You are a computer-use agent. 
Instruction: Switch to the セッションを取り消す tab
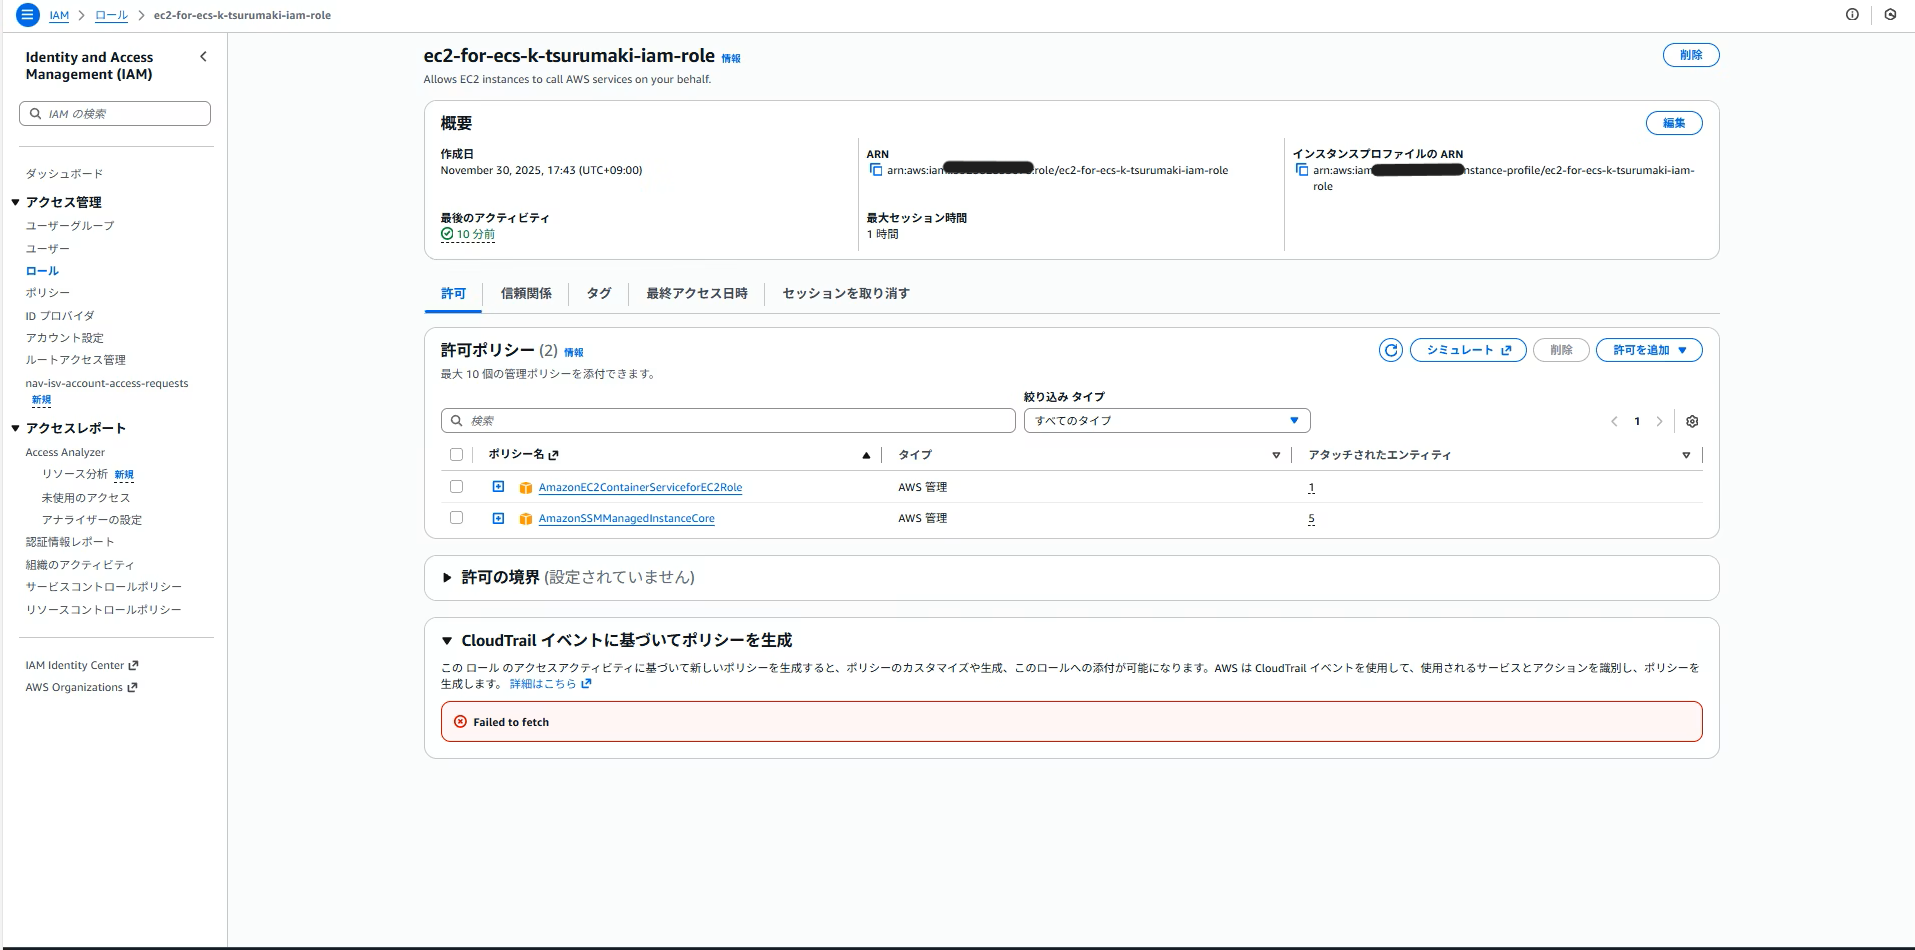pos(846,294)
